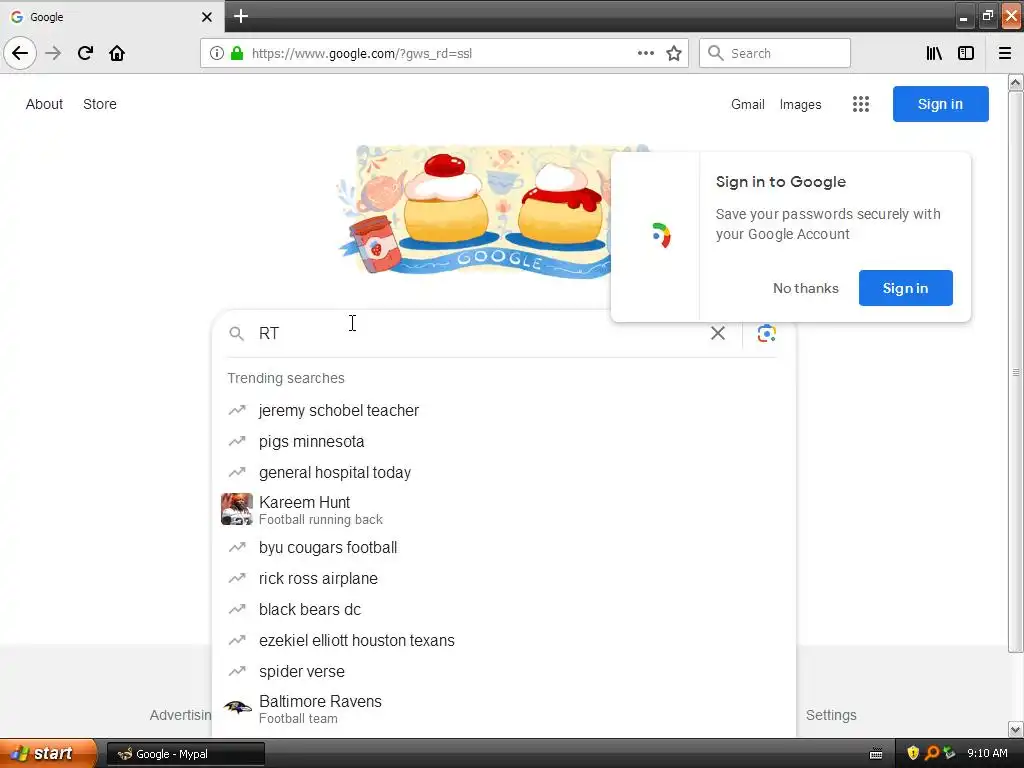This screenshot has width=1024, height=768.
Task: Select Google - Mypal taskbar button
Action: click(185, 754)
